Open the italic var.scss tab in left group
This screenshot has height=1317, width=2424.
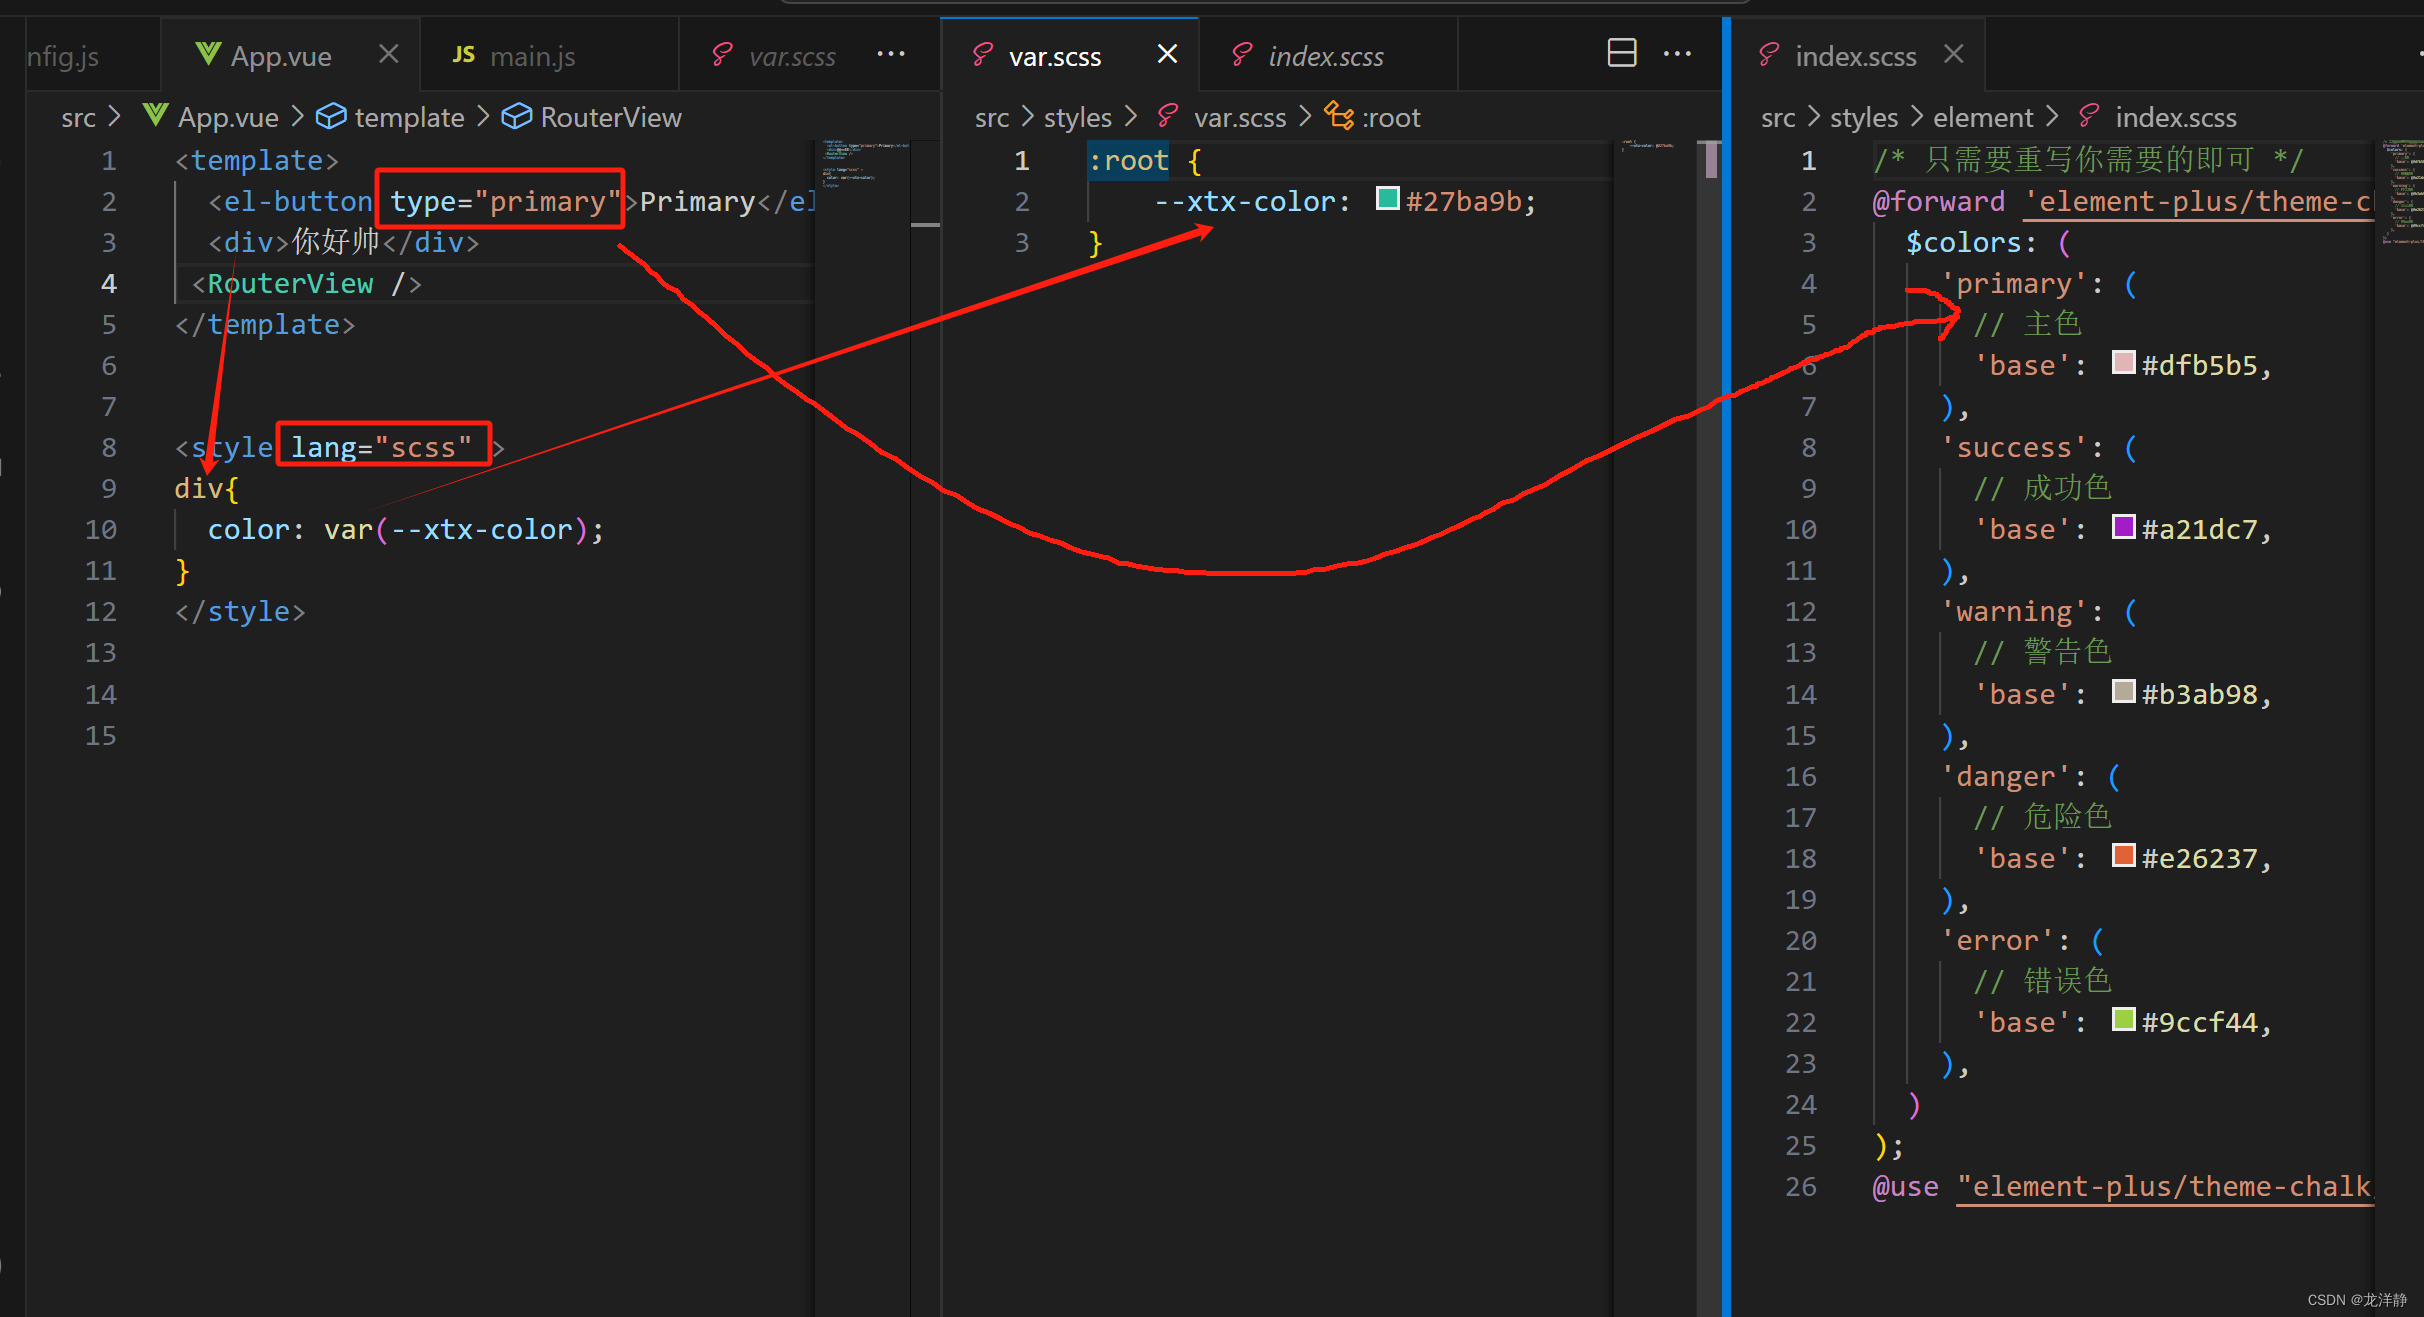click(791, 56)
